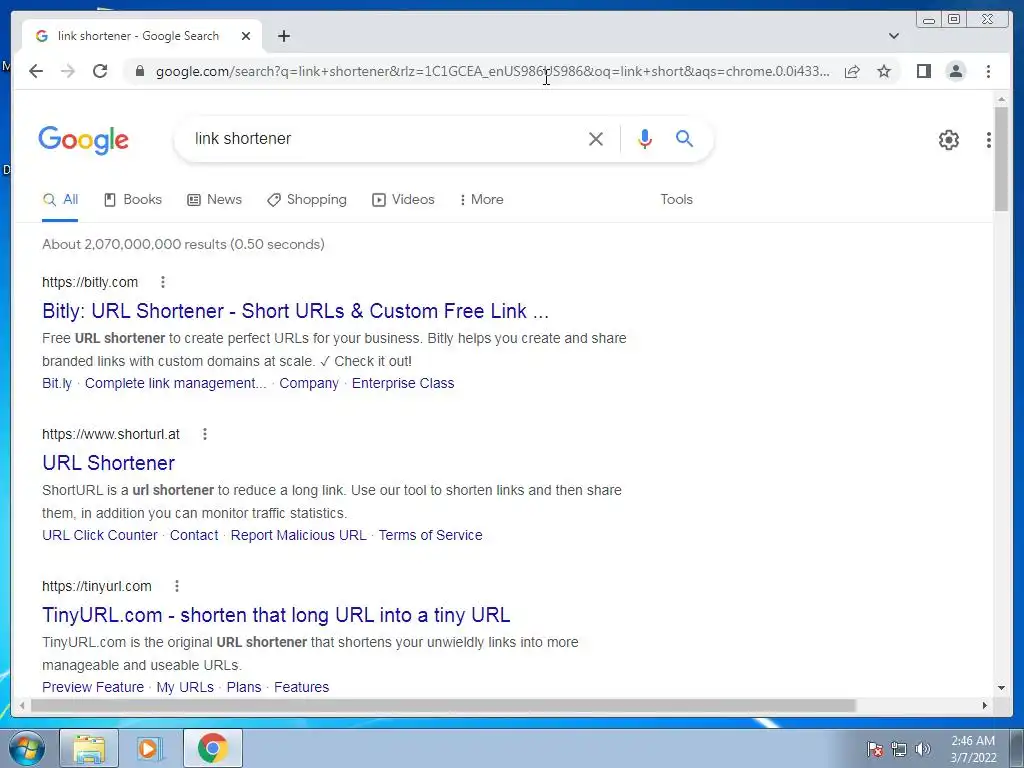Image resolution: width=1024 pixels, height=768 pixels.
Task: Open the Plans sitelink
Action: 244,688
